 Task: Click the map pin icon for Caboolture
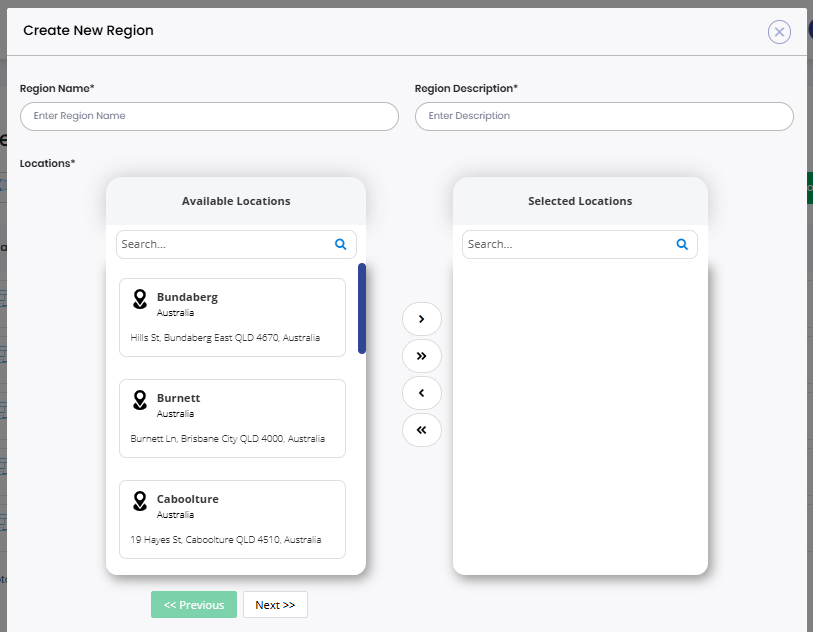(140, 501)
